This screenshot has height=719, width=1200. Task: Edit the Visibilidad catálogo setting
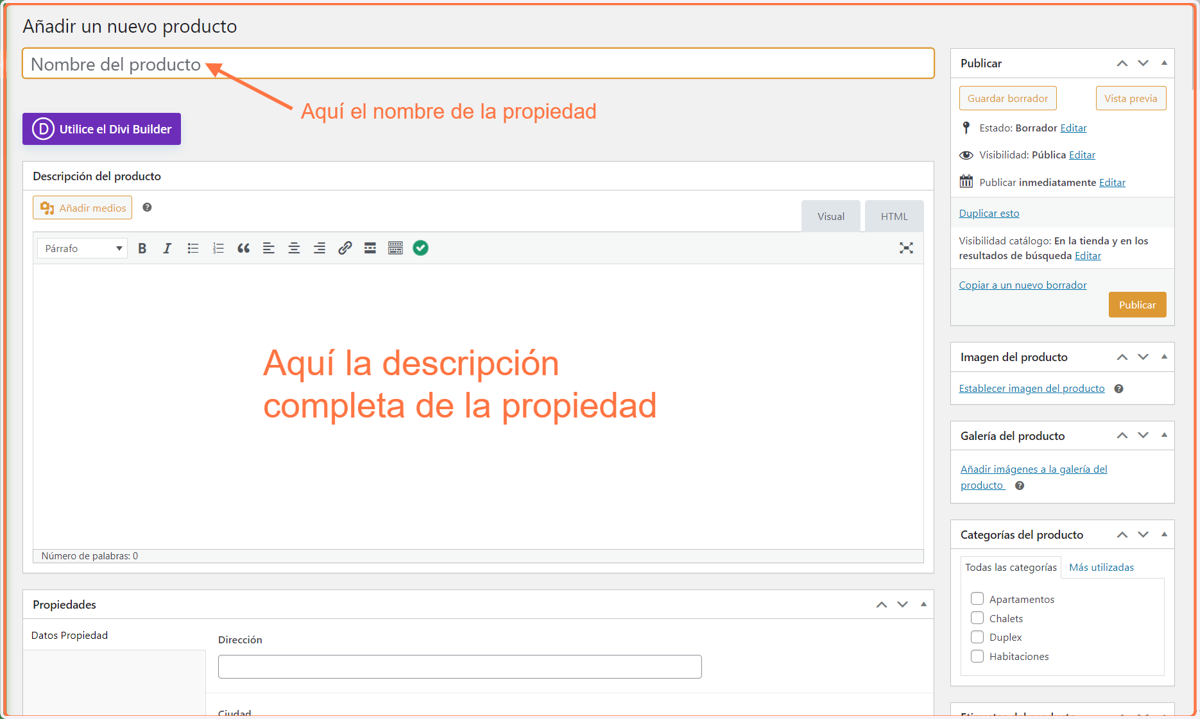(1088, 256)
